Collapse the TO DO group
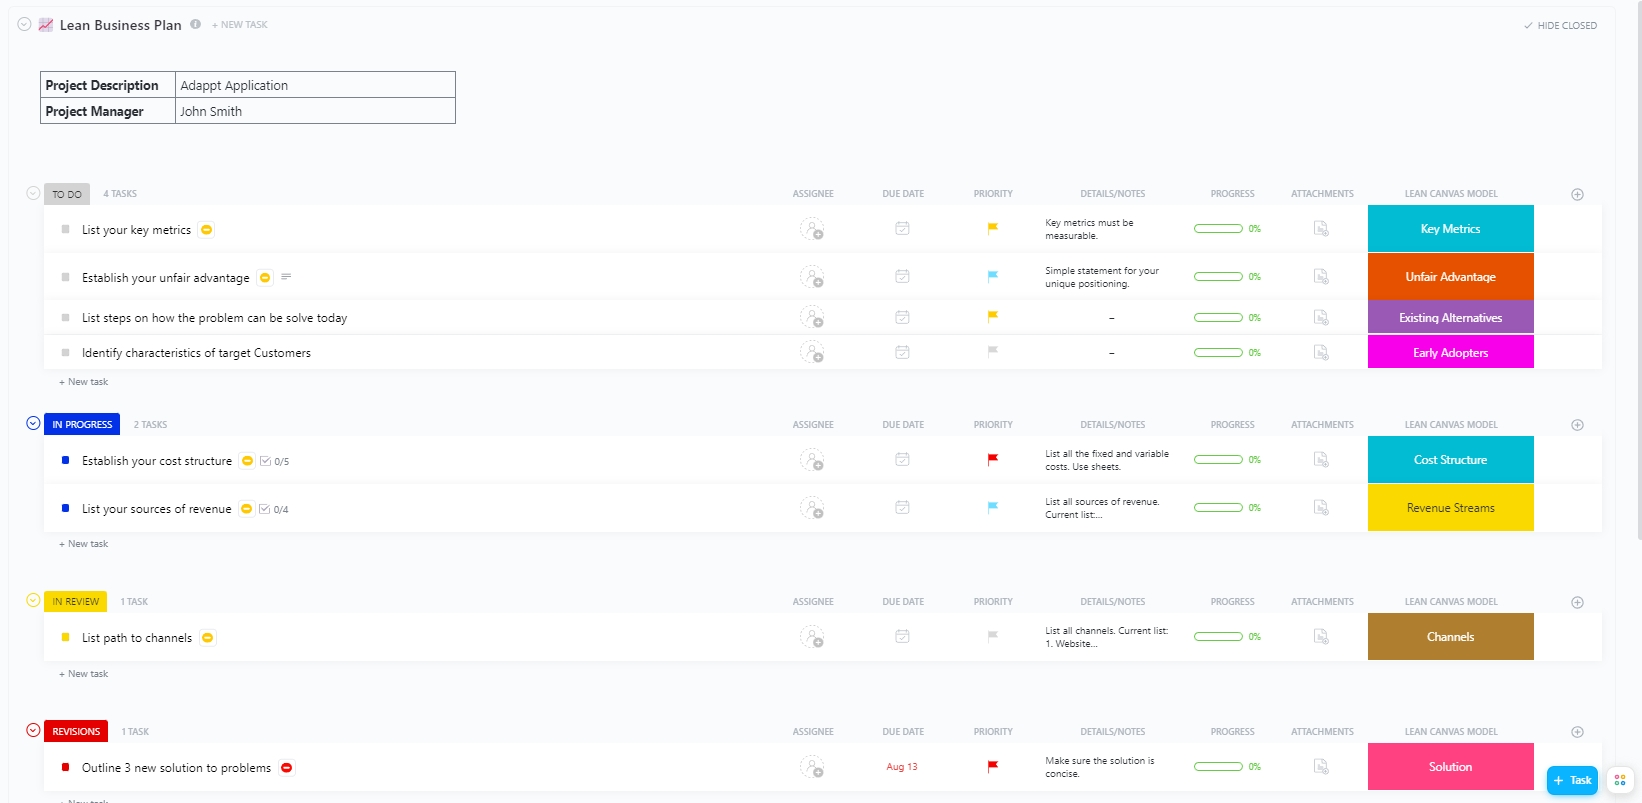This screenshot has height=803, width=1642. (33, 193)
